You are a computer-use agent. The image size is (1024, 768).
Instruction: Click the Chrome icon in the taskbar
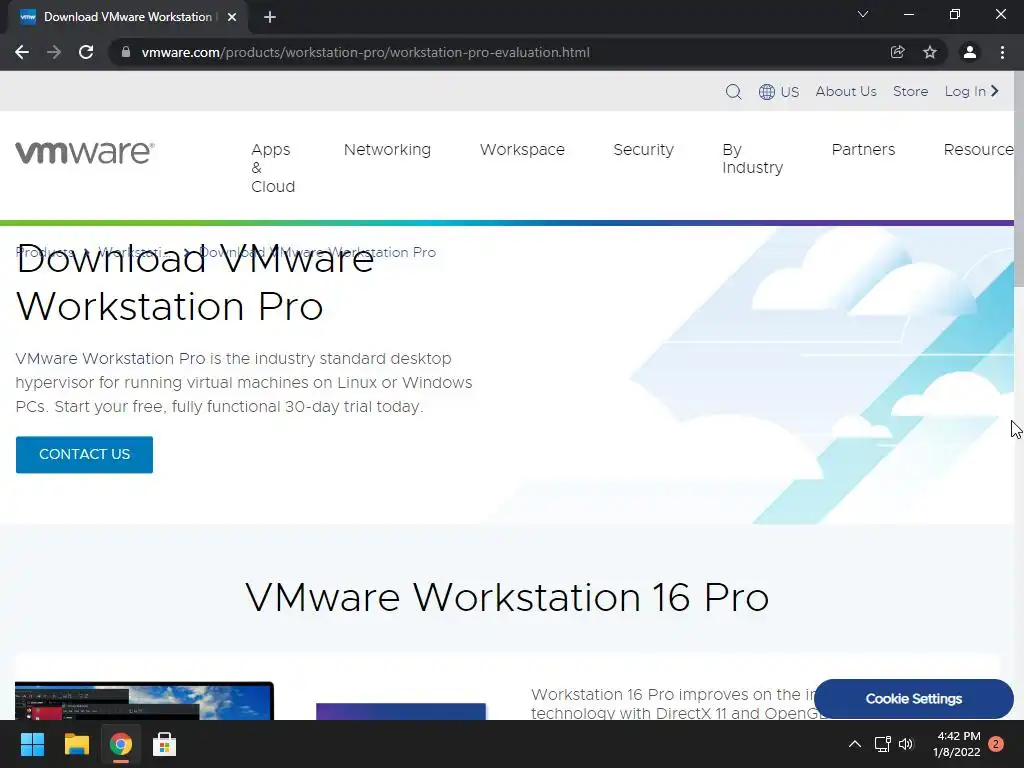click(x=121, y=744)
